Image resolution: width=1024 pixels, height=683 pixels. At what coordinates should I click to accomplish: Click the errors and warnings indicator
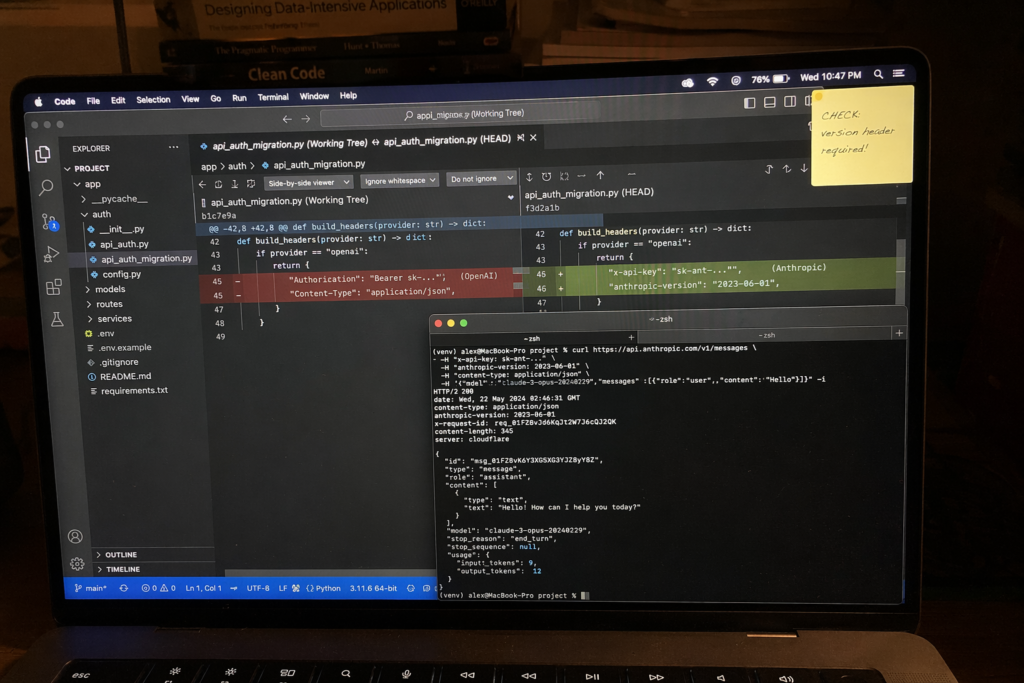159,588
